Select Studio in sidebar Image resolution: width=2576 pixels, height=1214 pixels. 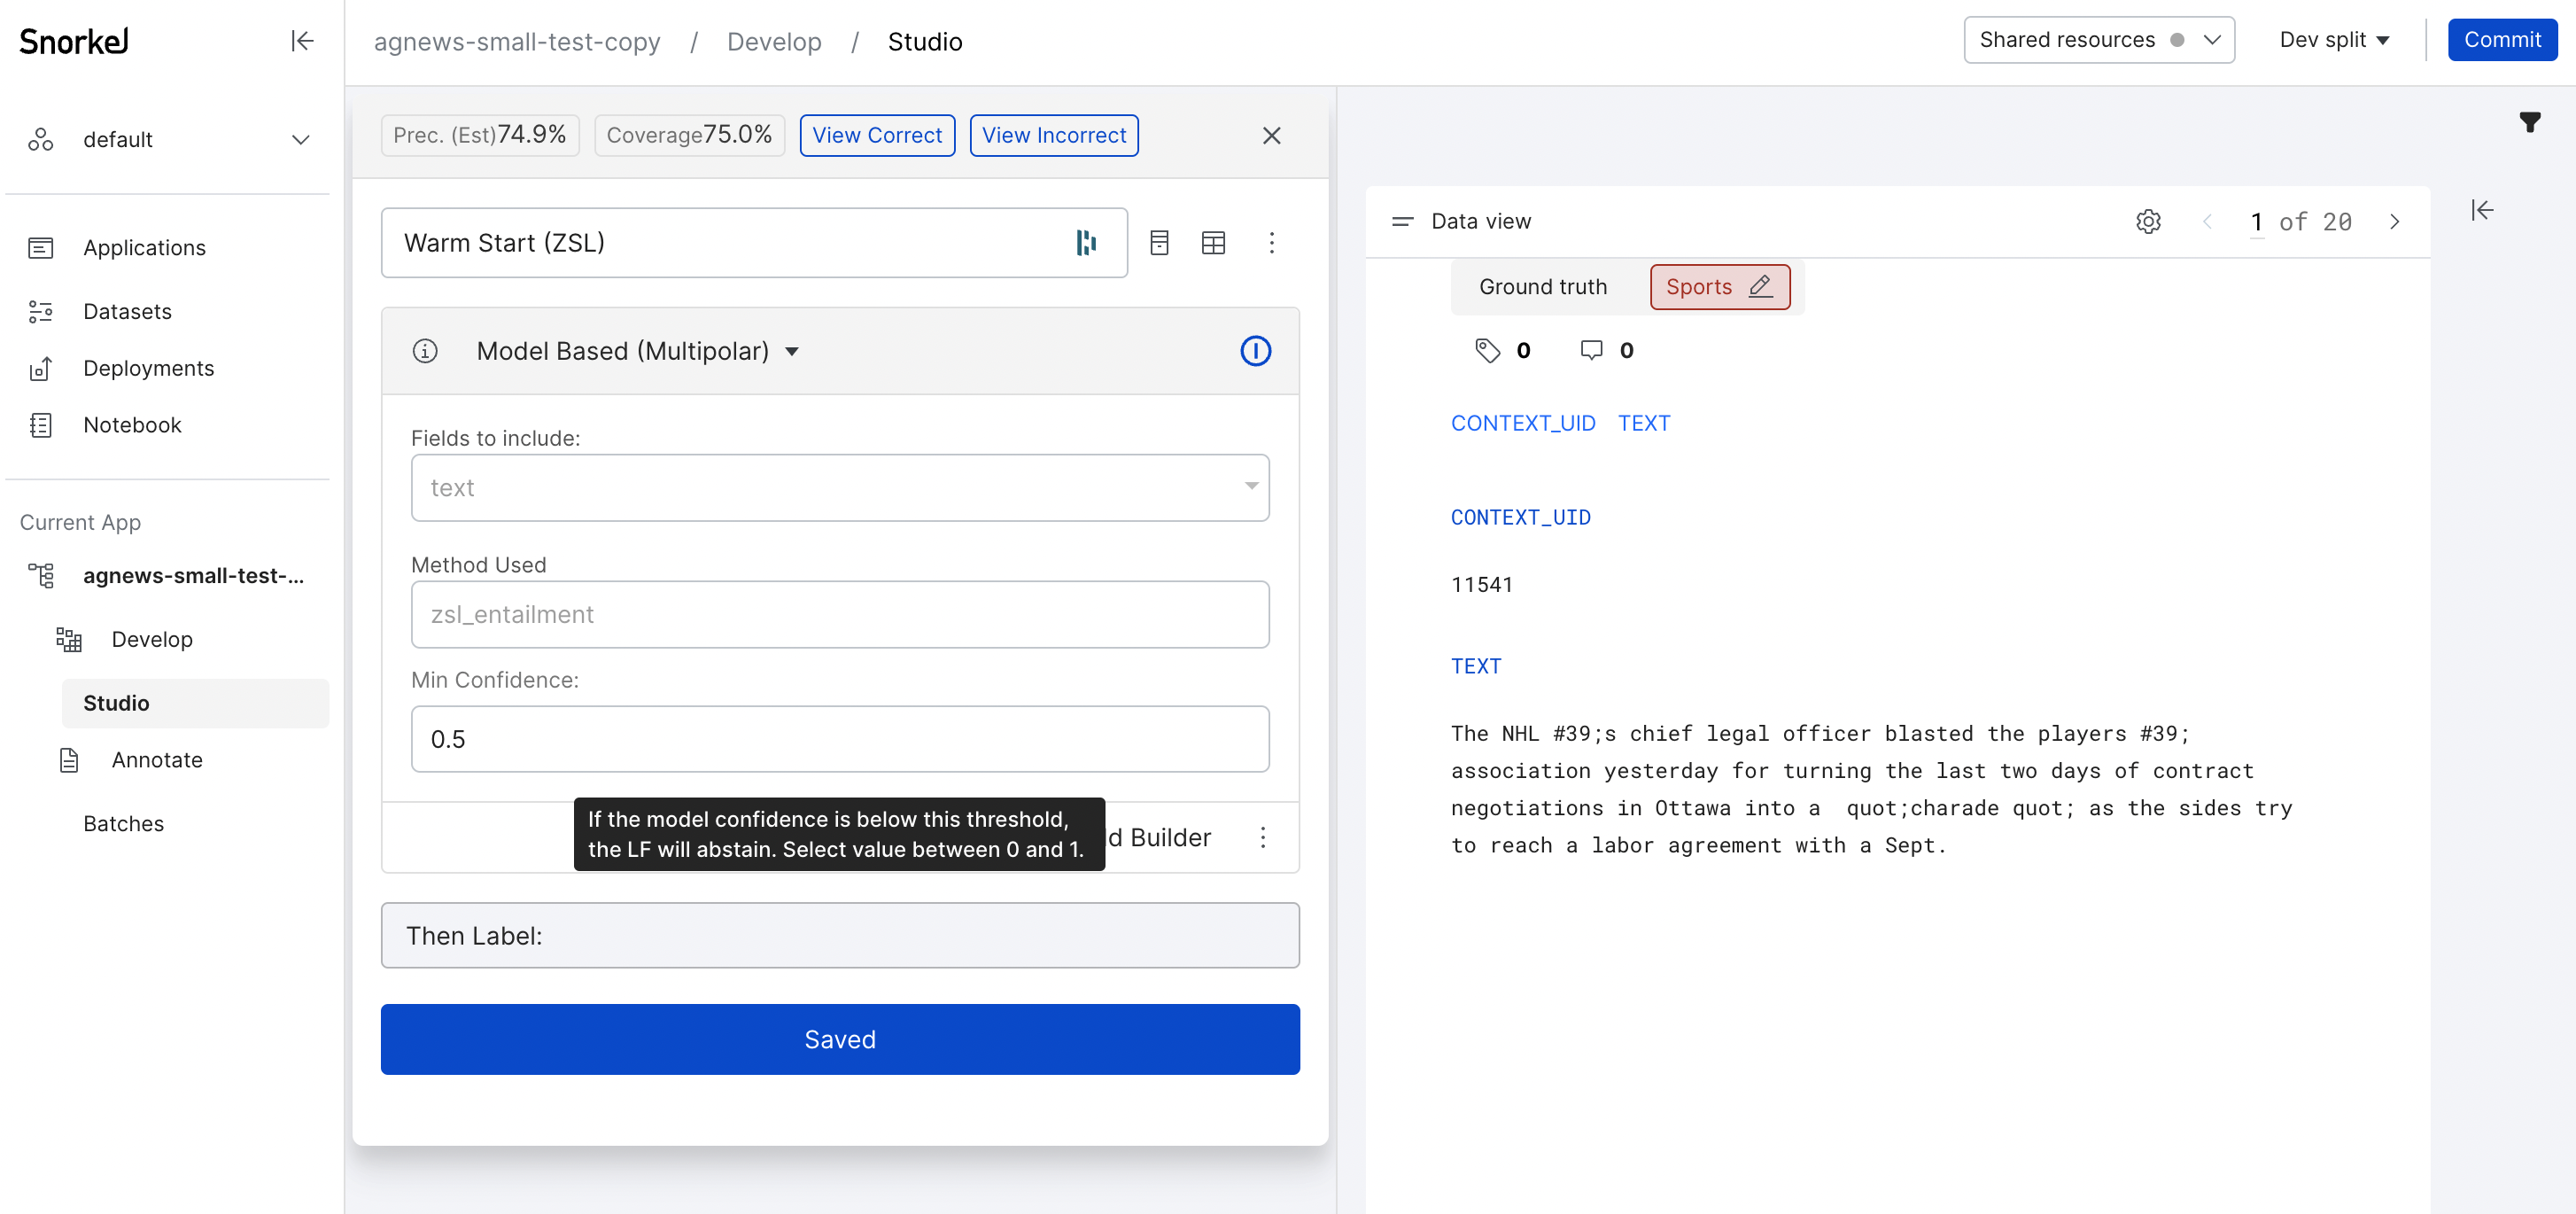pos(195,703)
